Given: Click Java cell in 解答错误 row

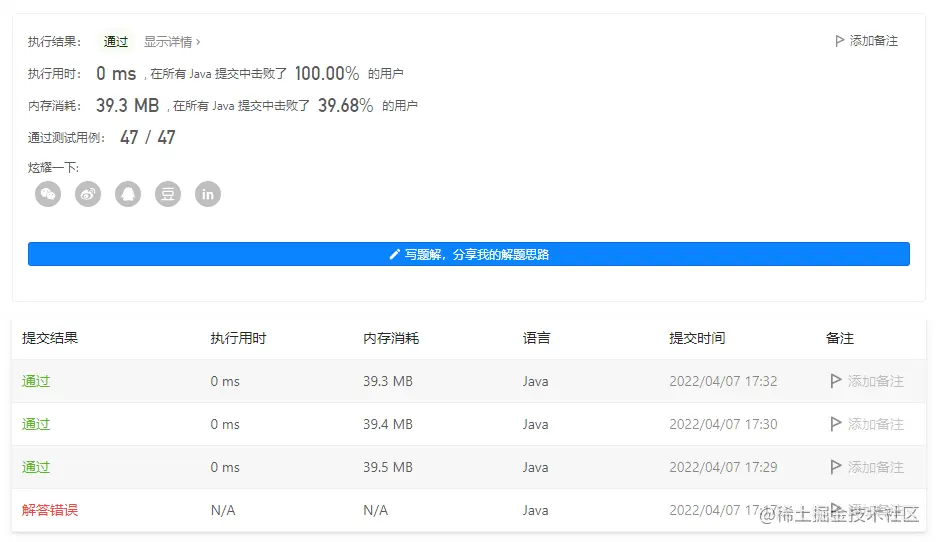Looking at the screenshot, I should tap(535, 510).
